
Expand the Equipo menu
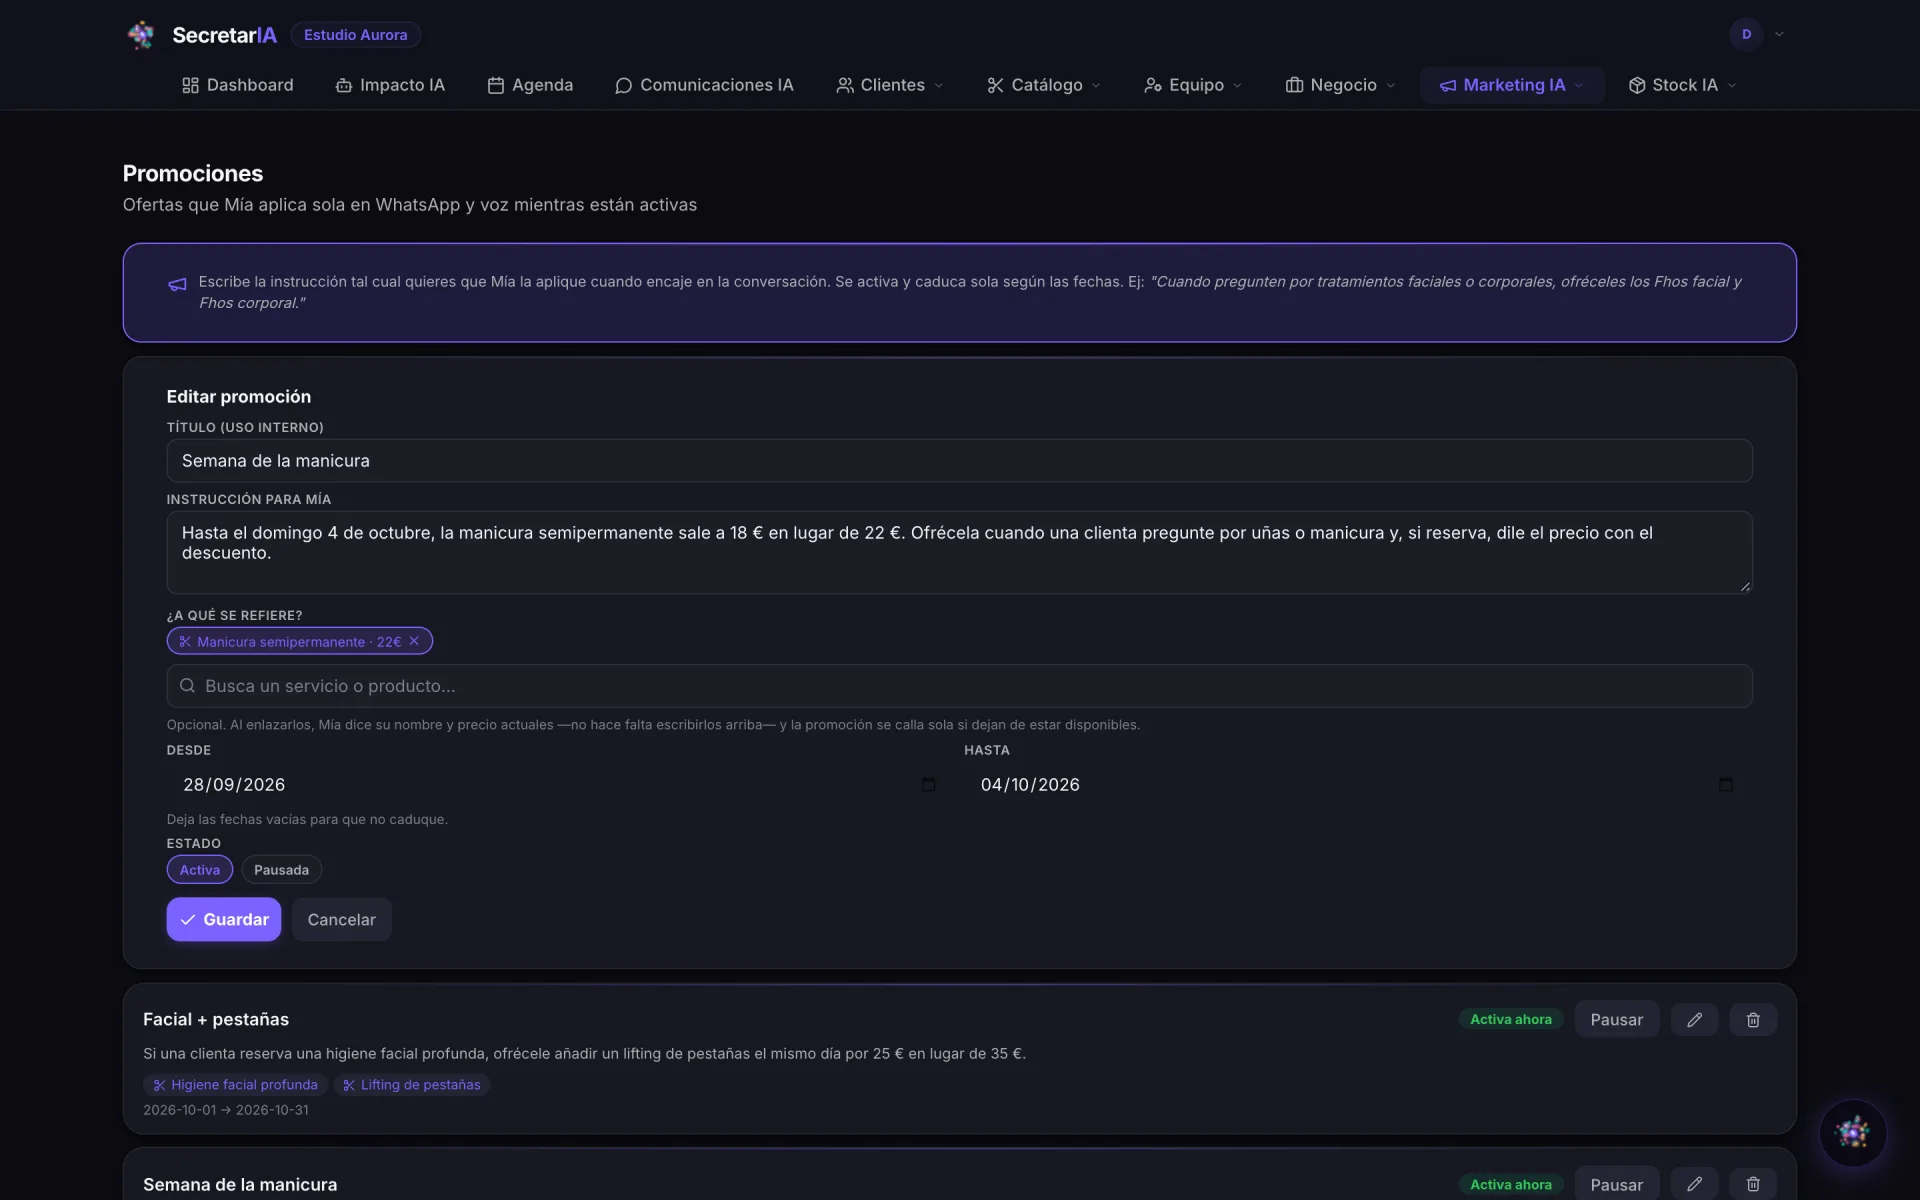[1193, 86]
